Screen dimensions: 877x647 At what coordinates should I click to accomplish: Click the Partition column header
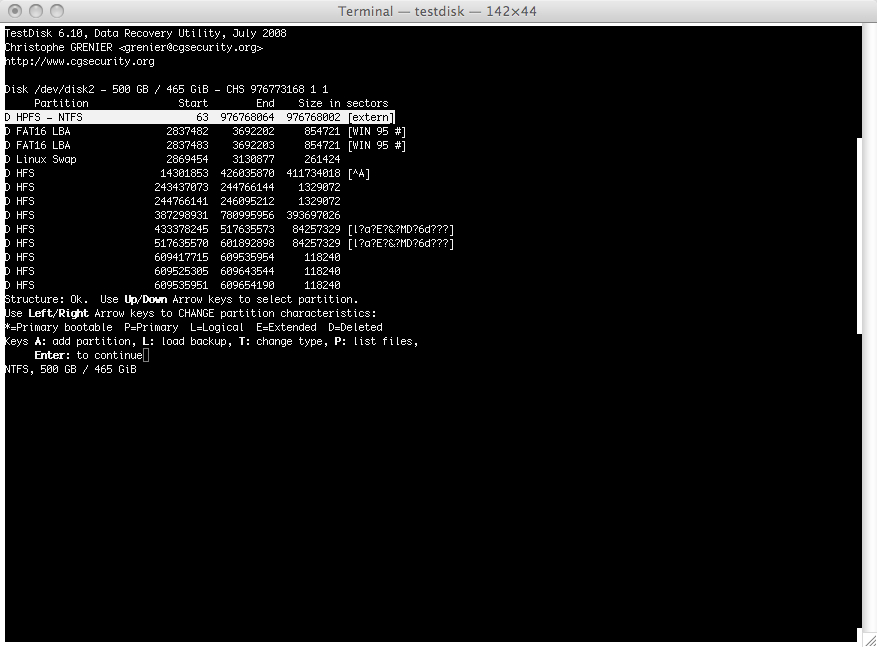coord(61,103)
